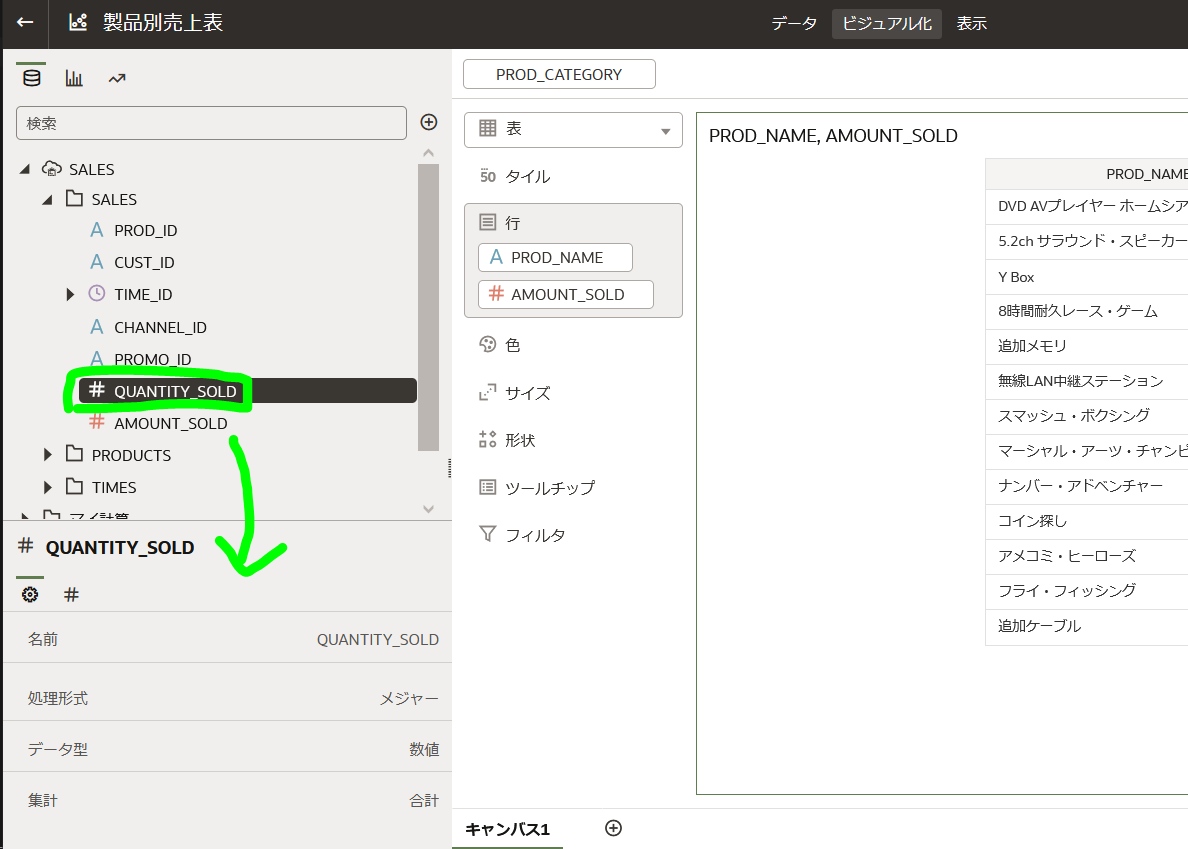
Task: Click the TIMES folder icon
Action: 74,485
